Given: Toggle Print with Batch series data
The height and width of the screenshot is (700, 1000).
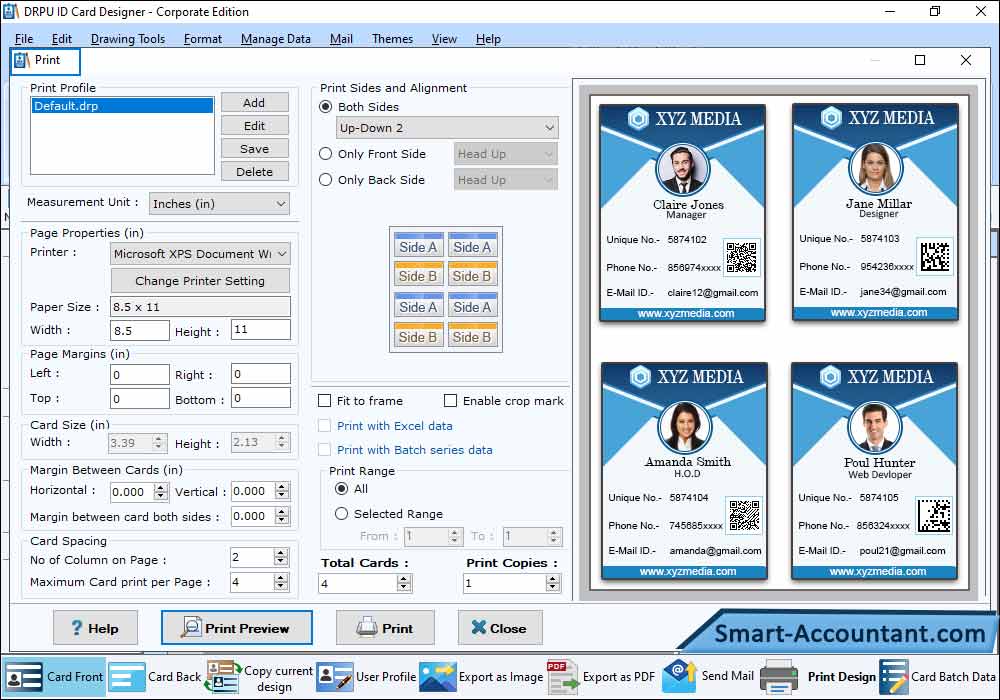Looking at the screenshot, I should [x=325, y=449].
